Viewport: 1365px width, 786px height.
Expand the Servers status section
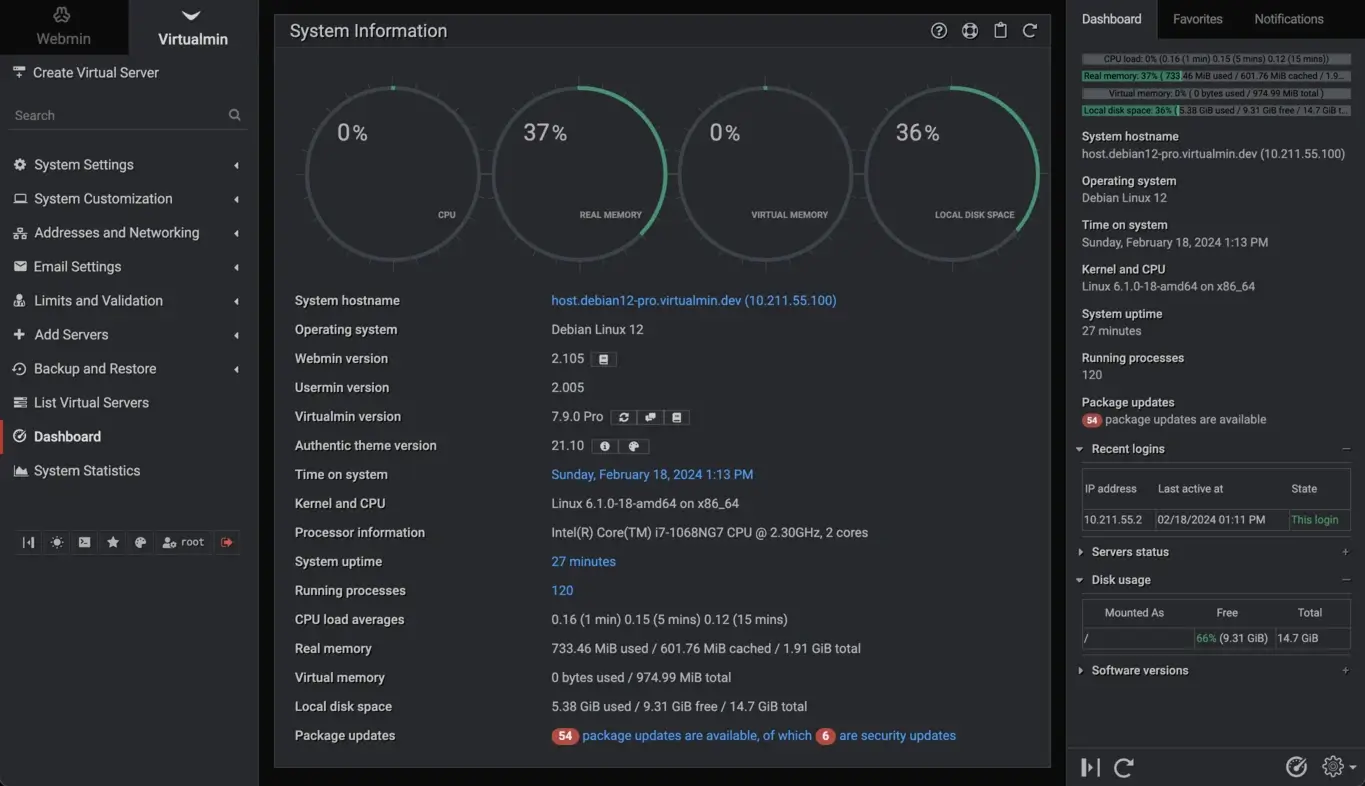tap(1128, 551)
